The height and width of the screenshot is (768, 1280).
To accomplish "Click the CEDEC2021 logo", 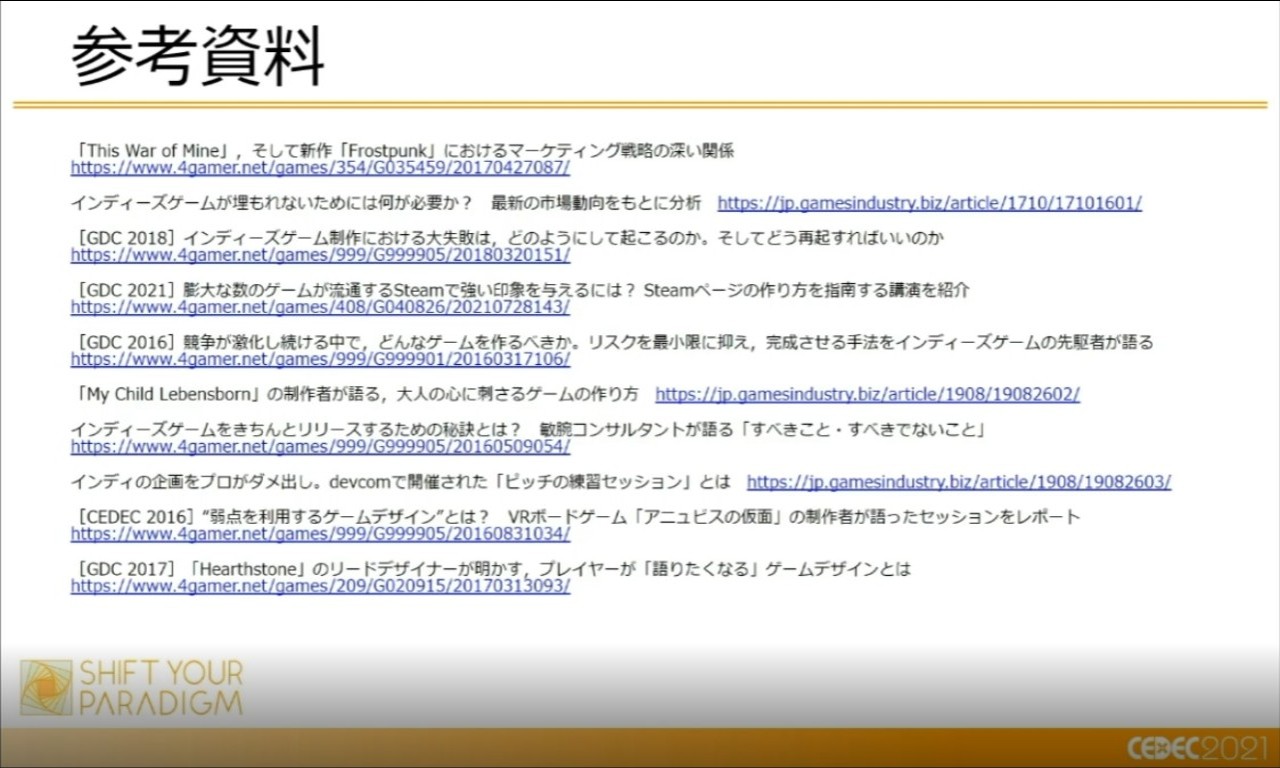I will point(1197,748).
